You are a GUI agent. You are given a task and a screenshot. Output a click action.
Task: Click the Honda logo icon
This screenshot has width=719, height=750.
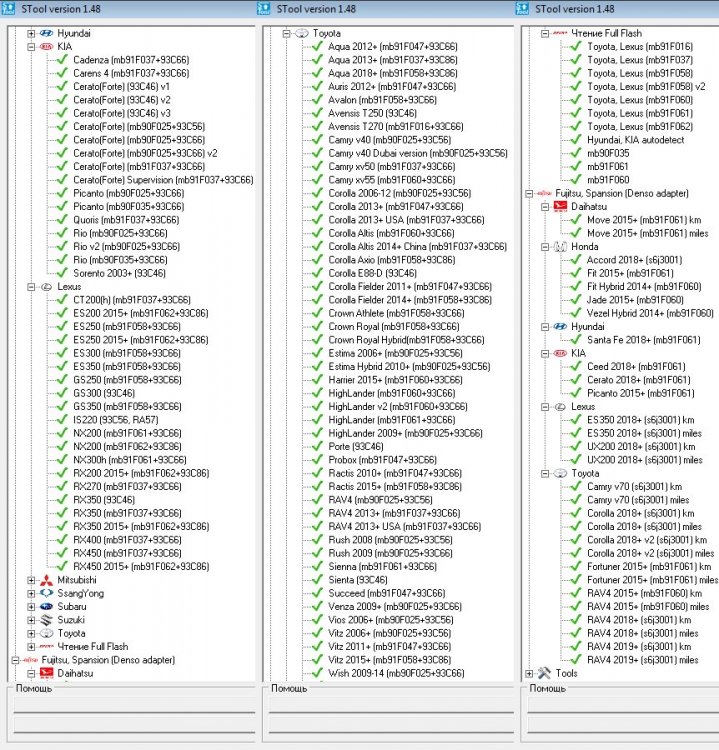(560, 247)
